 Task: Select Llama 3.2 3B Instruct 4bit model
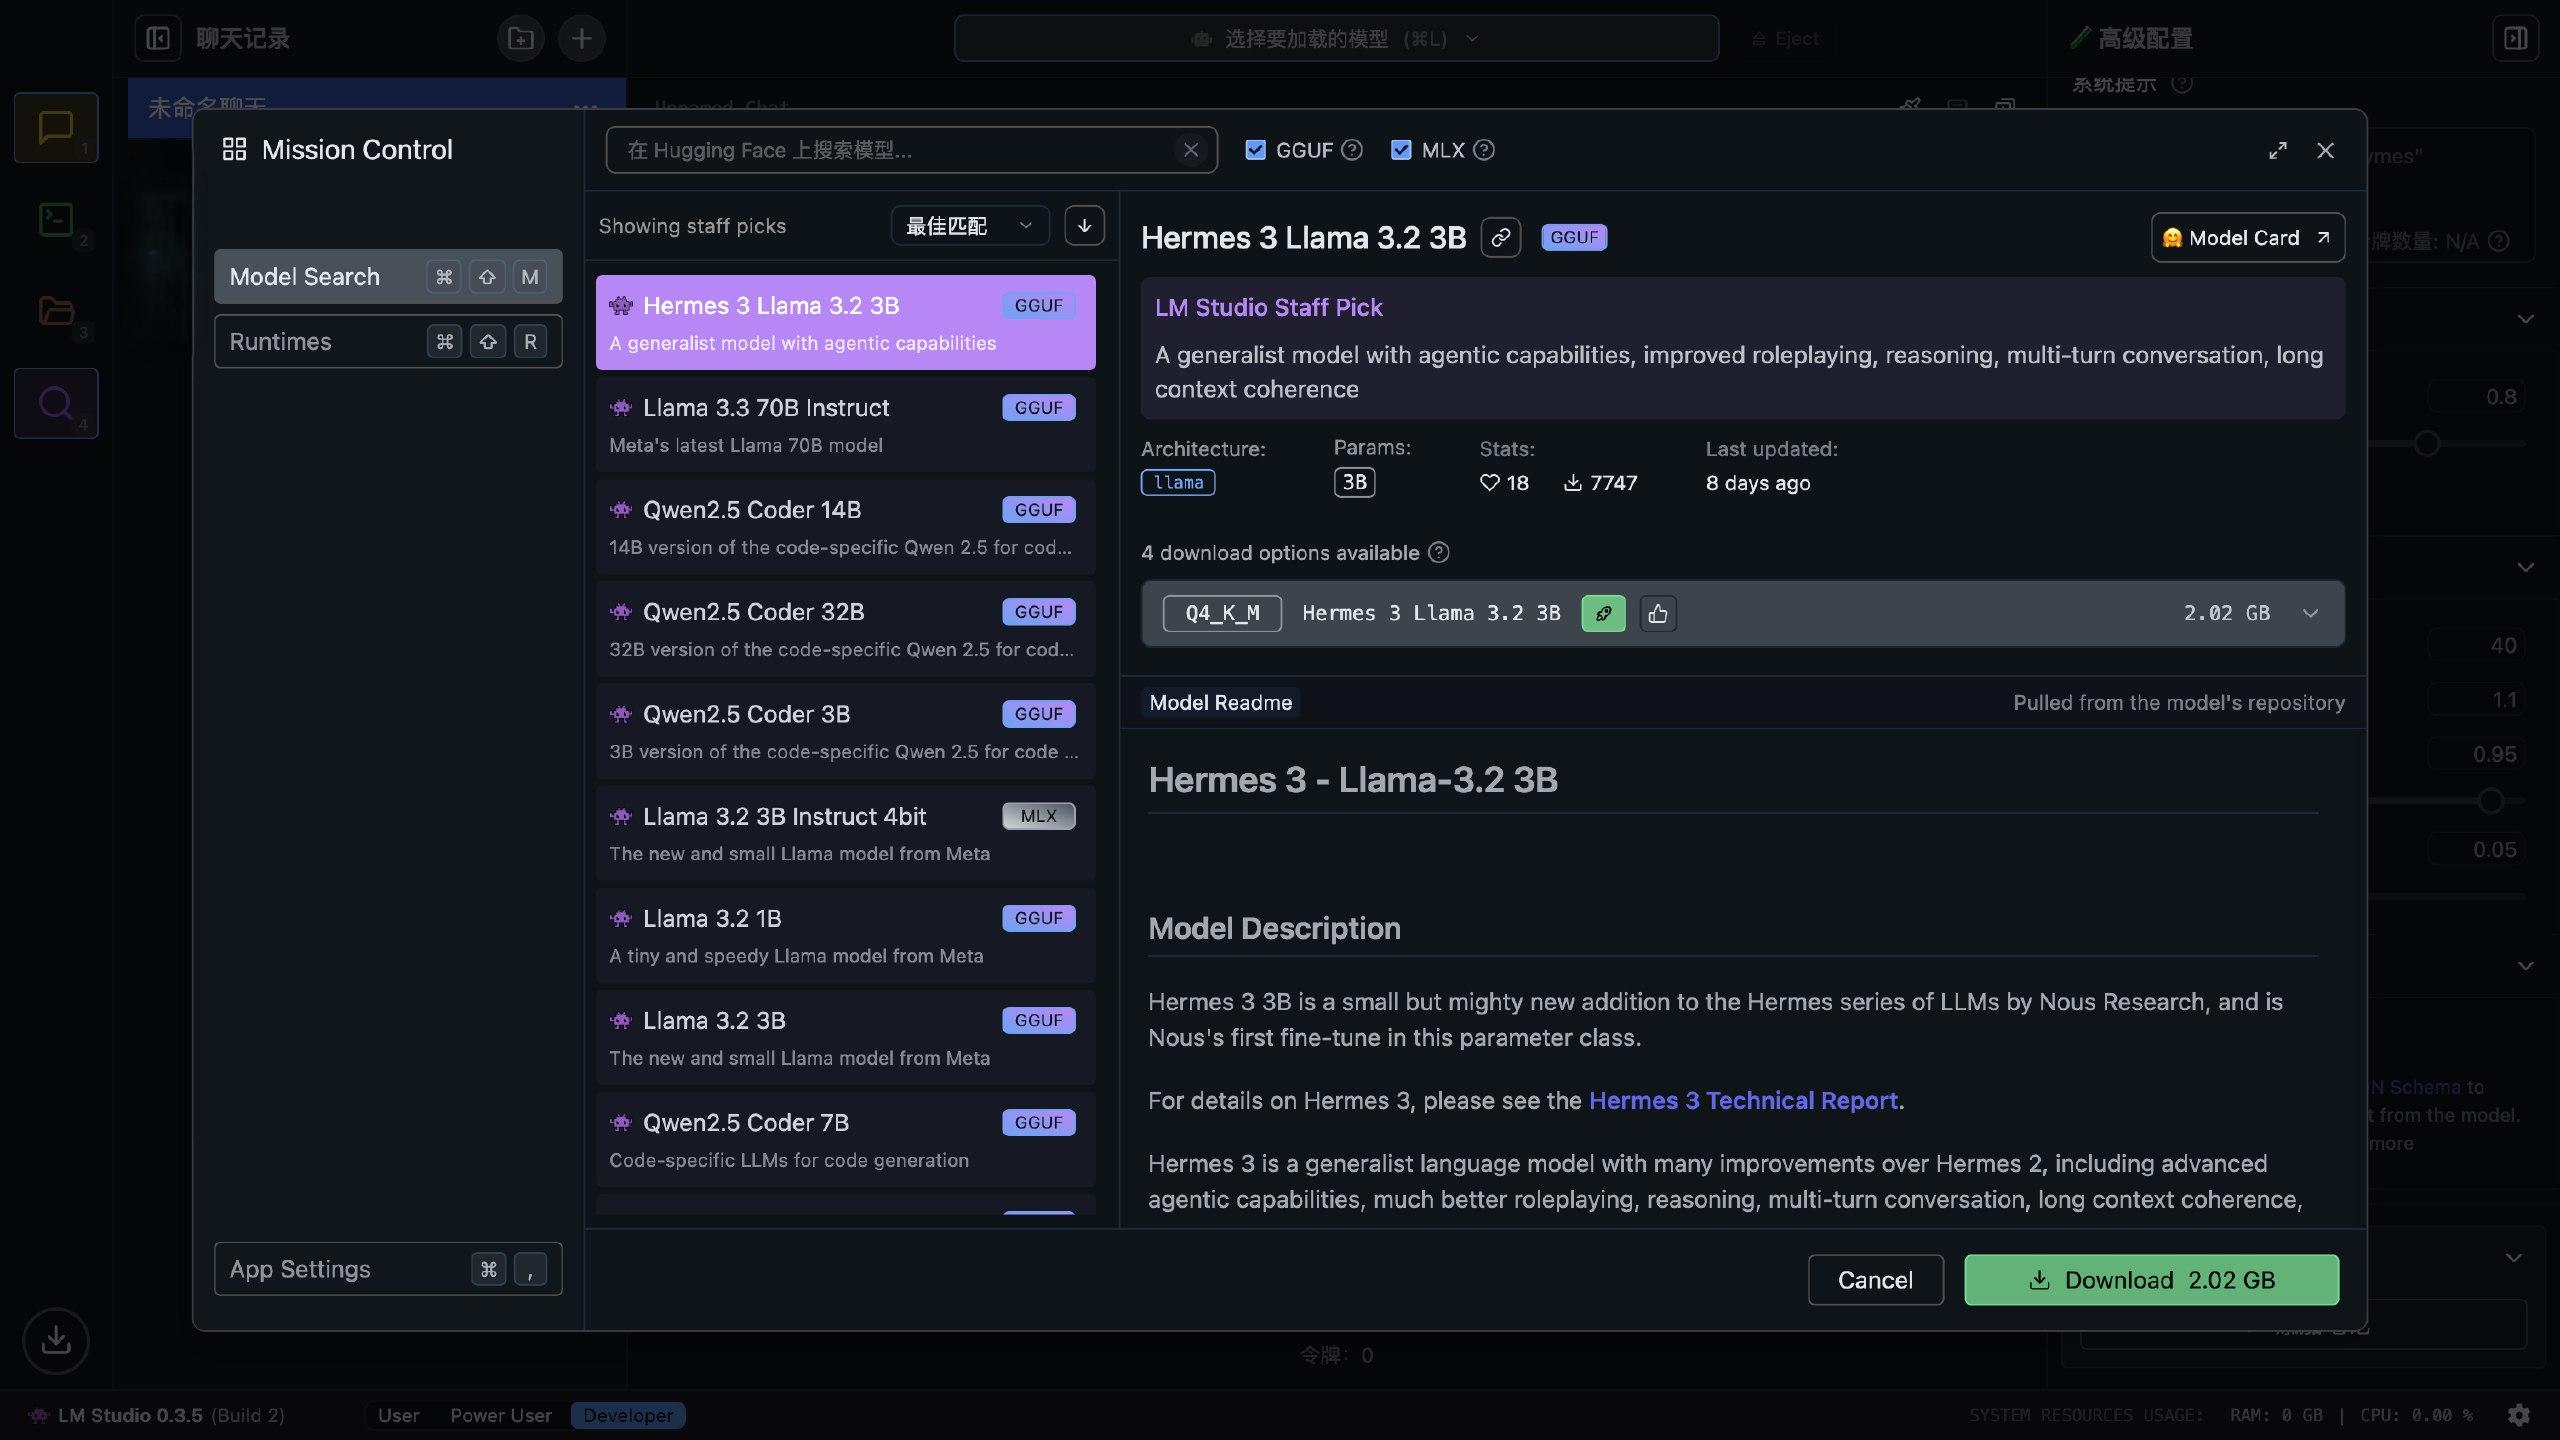coord(845,833)
